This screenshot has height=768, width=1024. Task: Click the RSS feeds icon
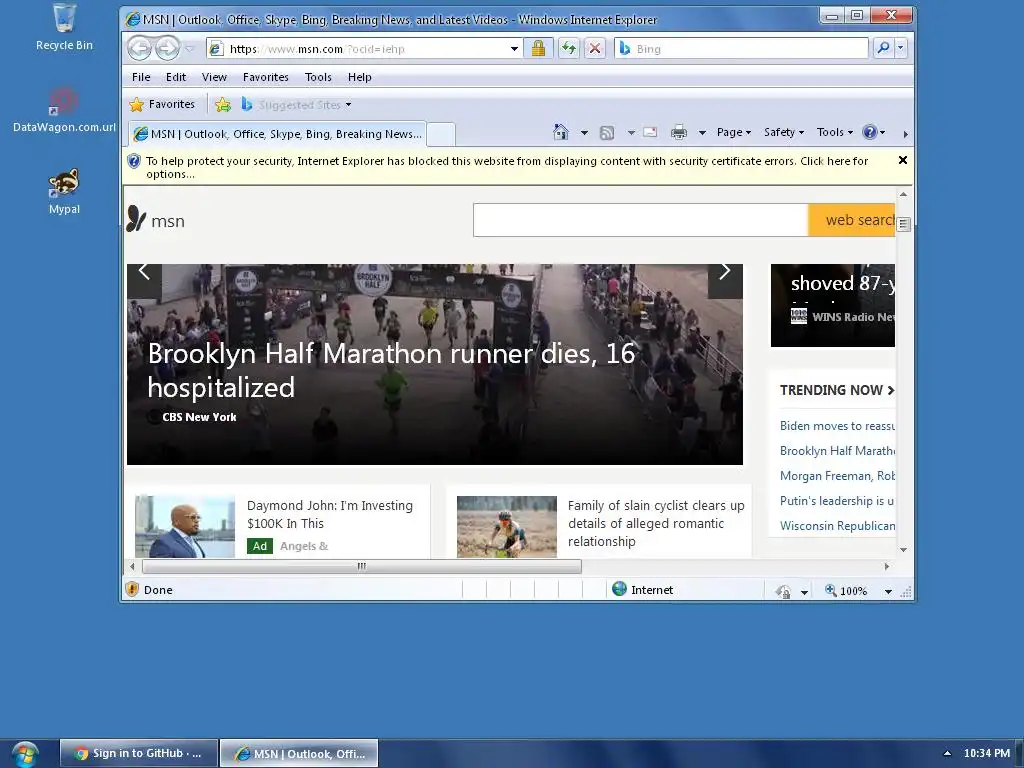607,133
